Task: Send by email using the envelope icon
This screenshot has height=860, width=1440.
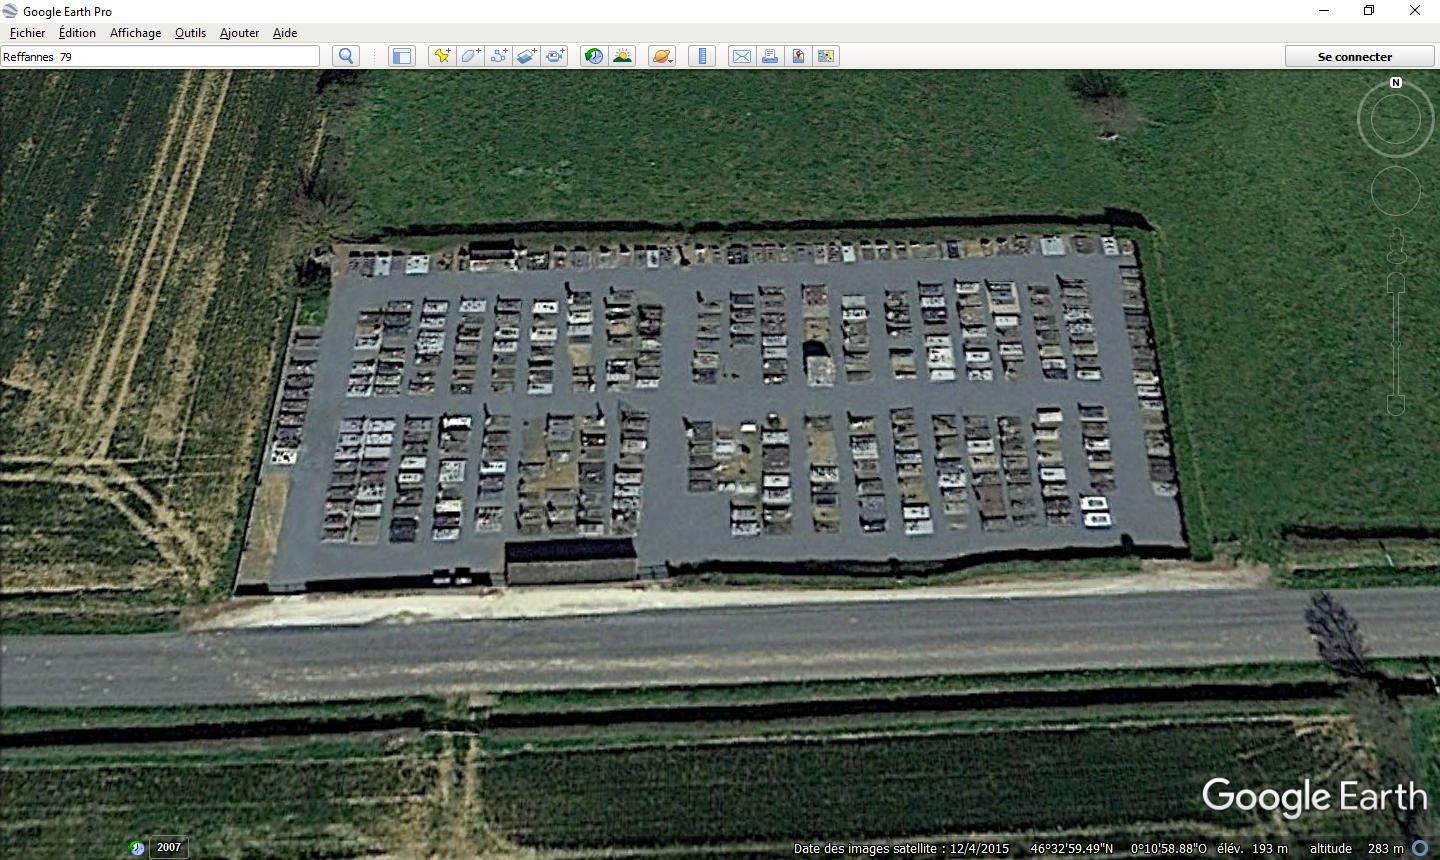Action: point(742,56)
